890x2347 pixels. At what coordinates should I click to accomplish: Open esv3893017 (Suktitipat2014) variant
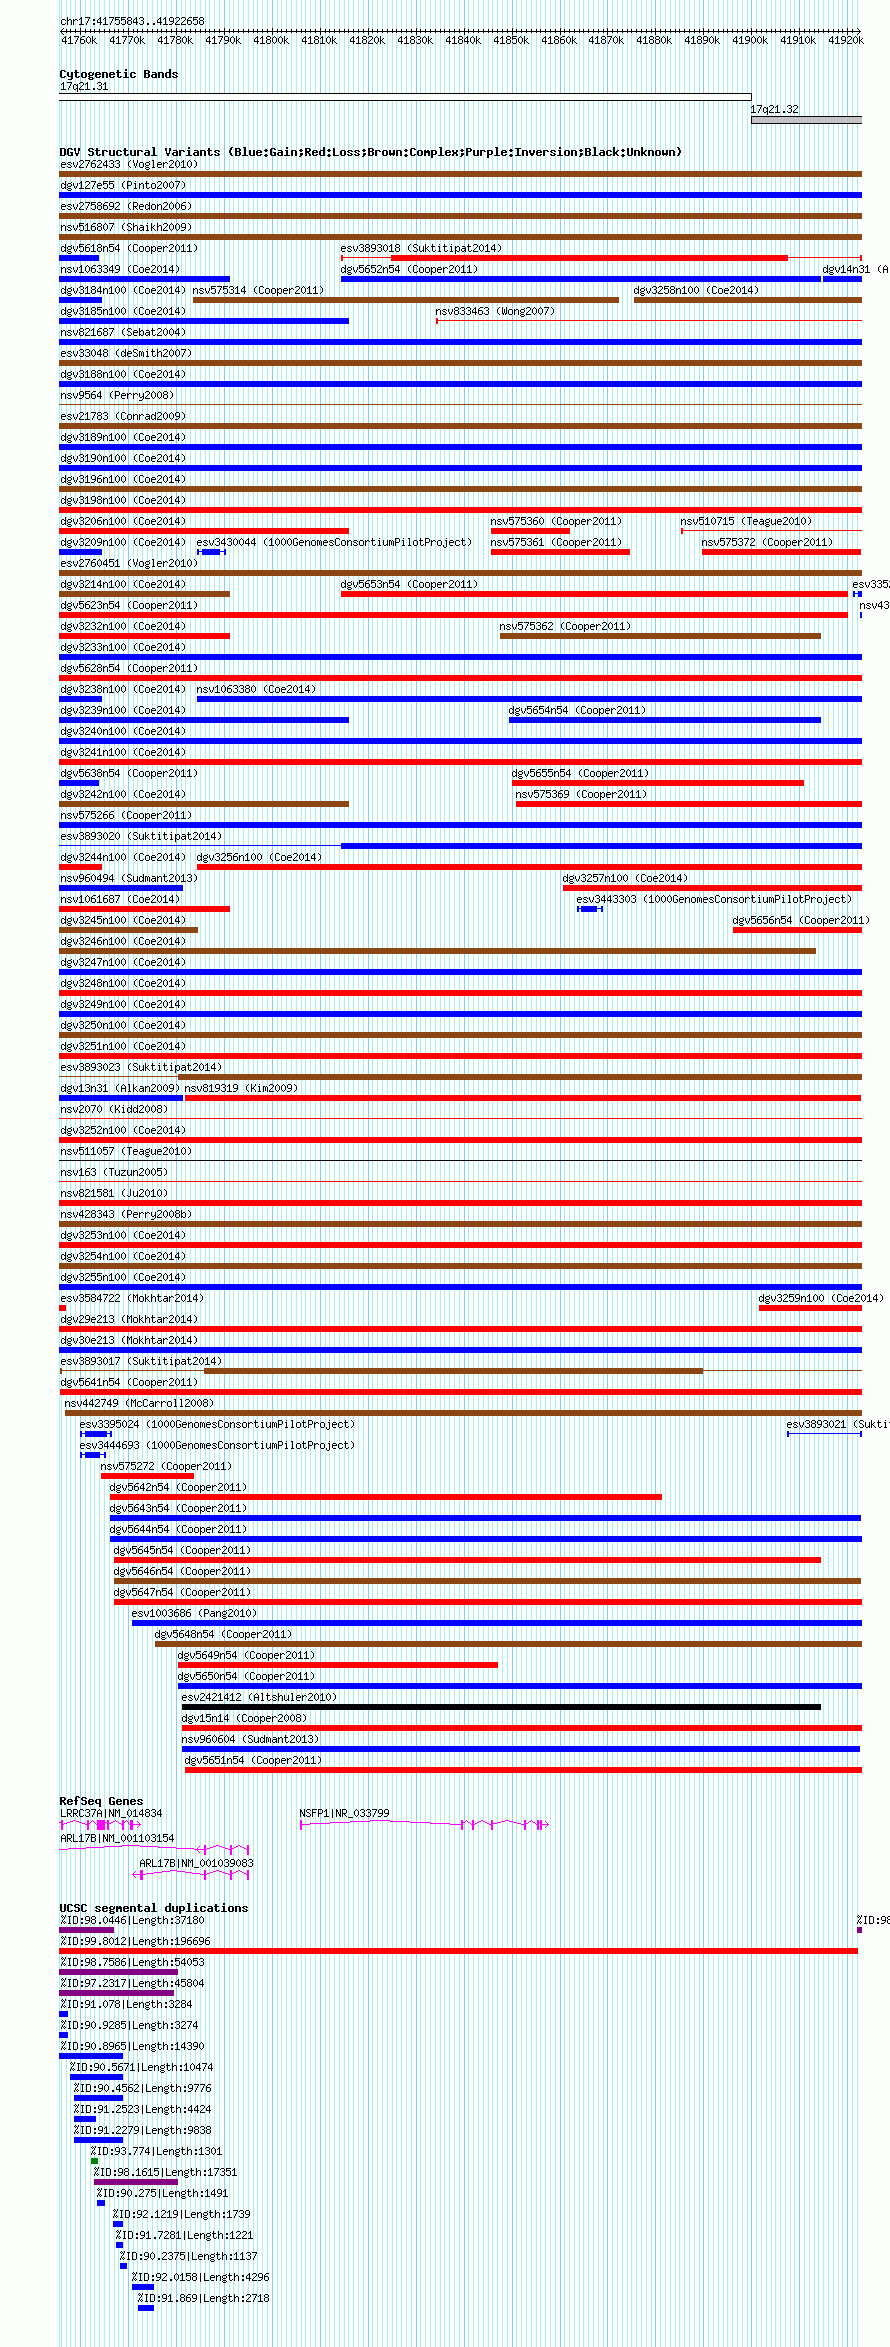(141, 1361)
